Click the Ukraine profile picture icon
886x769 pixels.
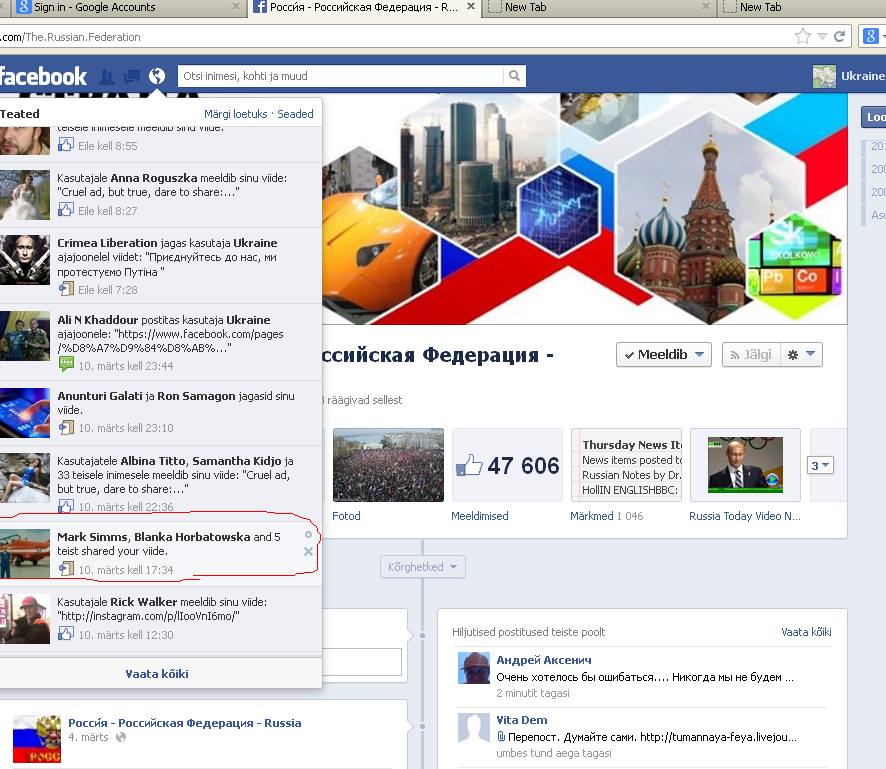point(824,76)
